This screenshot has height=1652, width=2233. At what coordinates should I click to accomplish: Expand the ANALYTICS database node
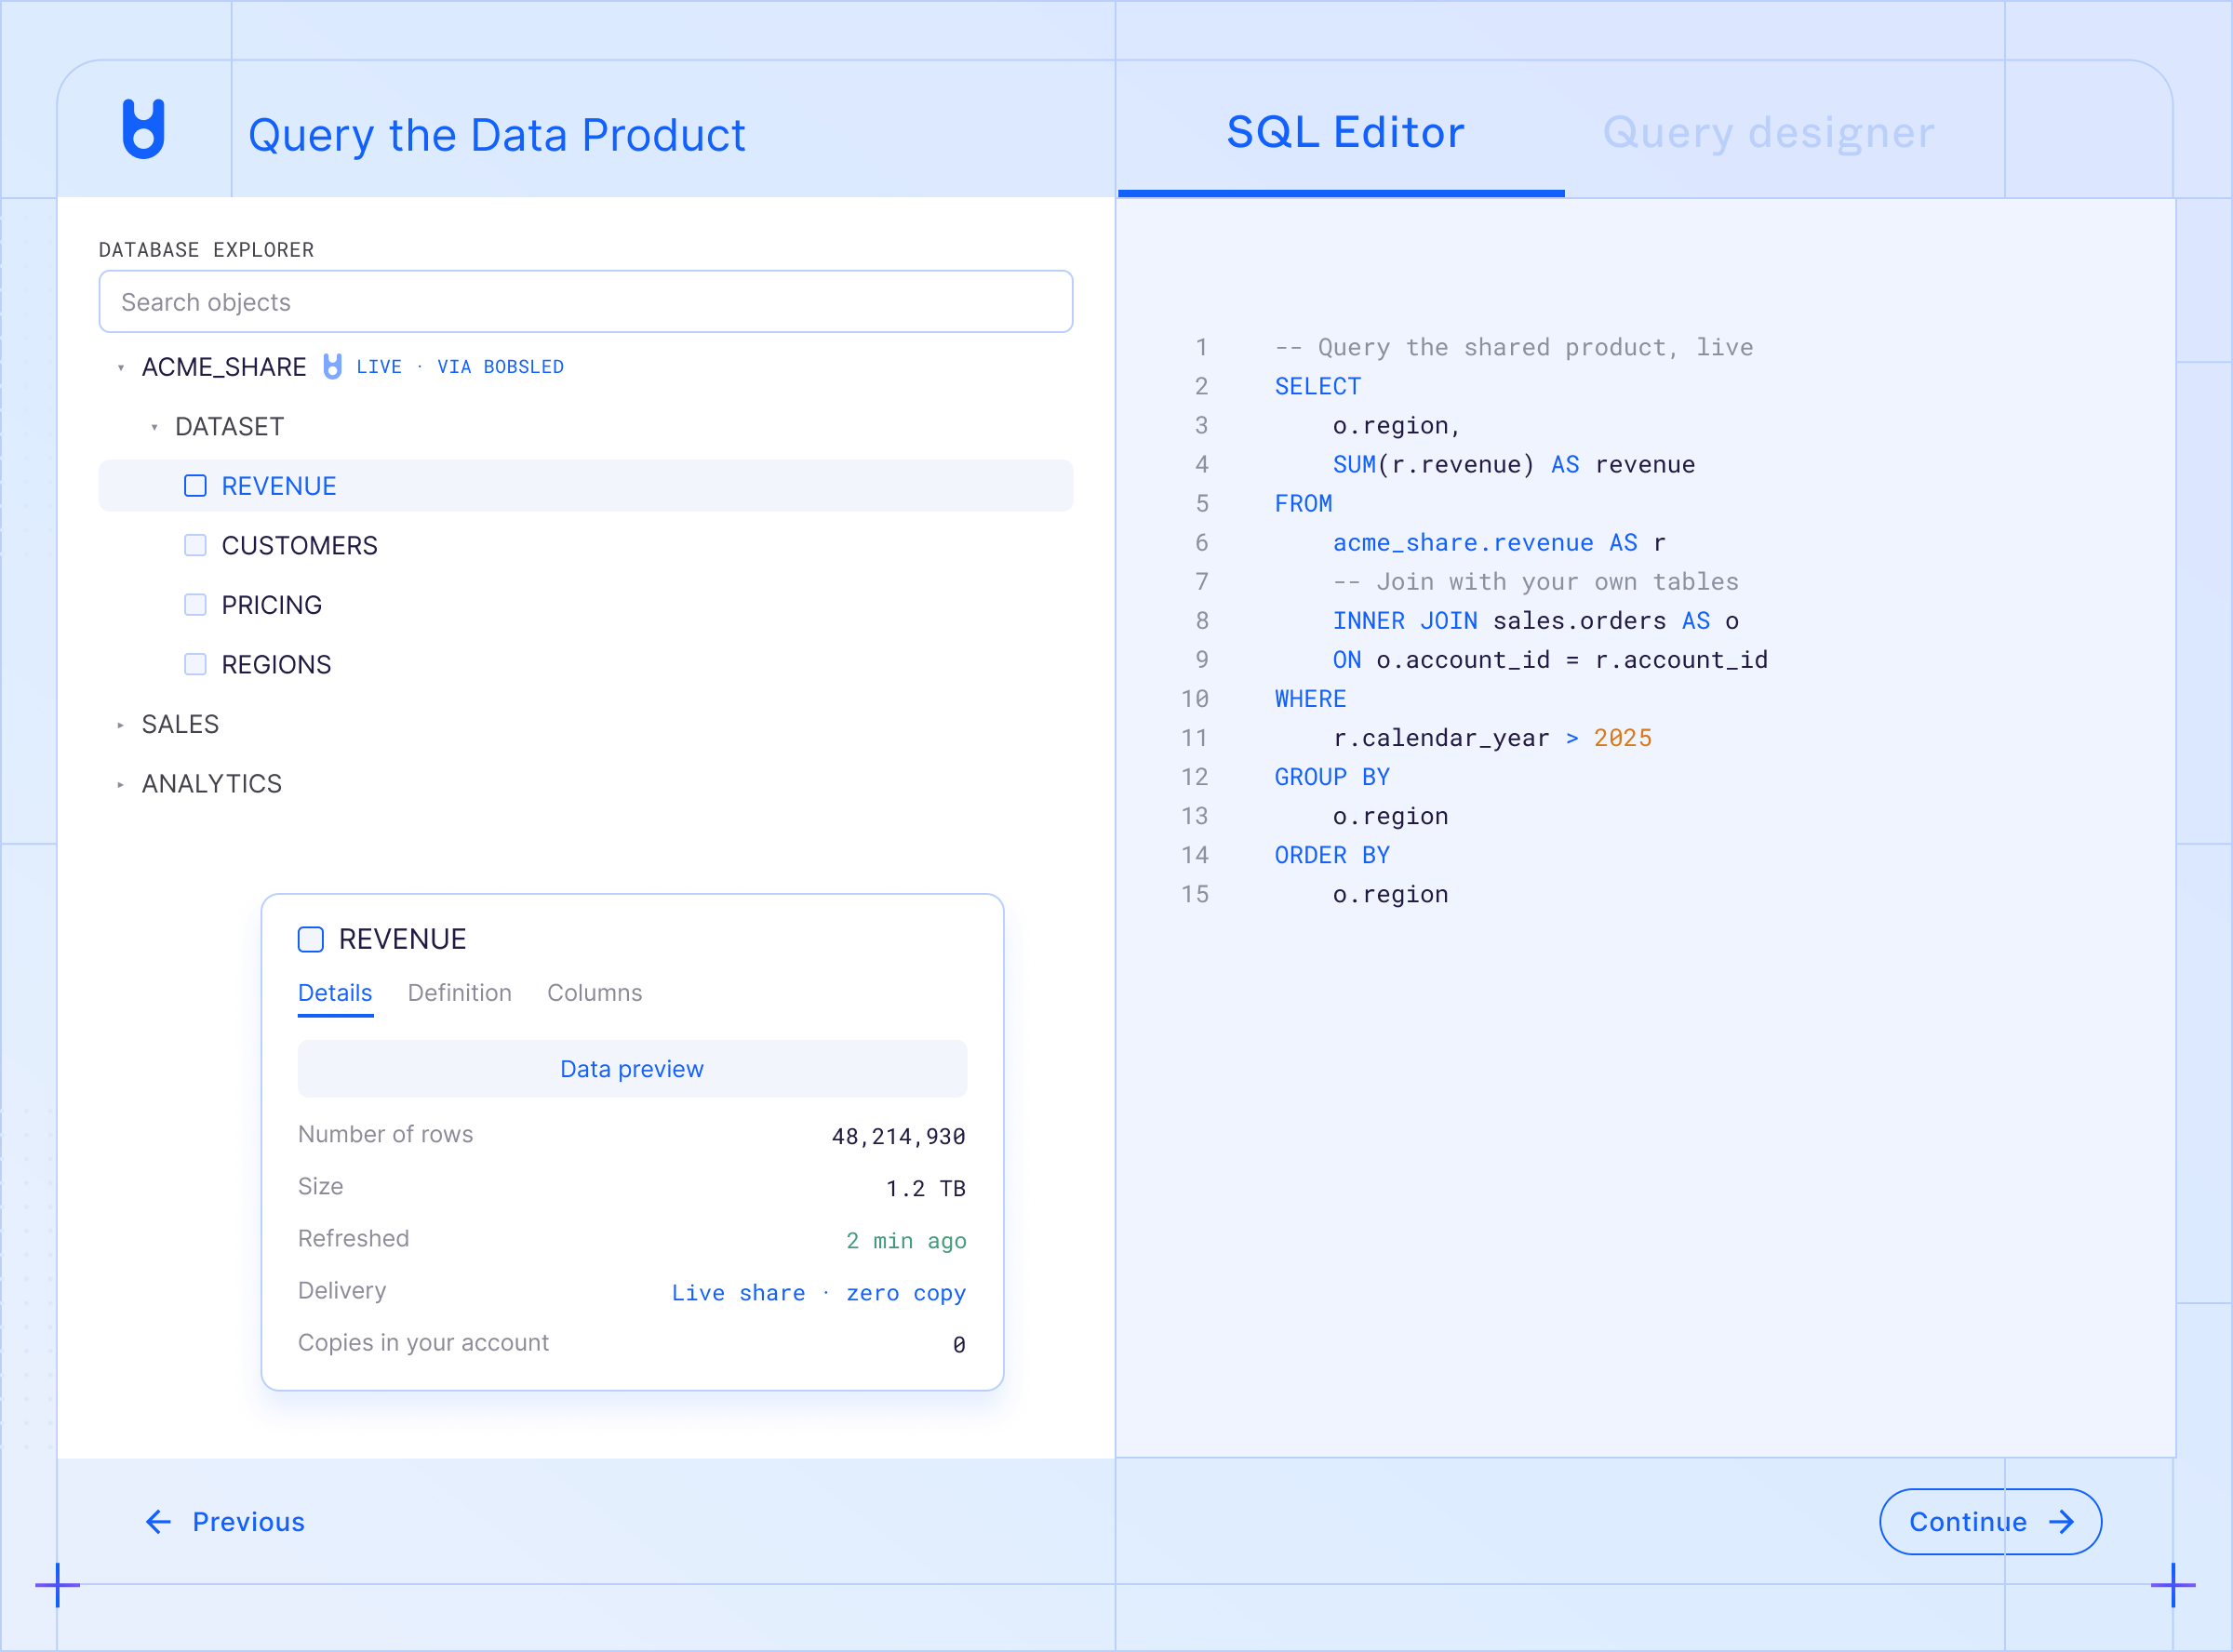point(121,785)
